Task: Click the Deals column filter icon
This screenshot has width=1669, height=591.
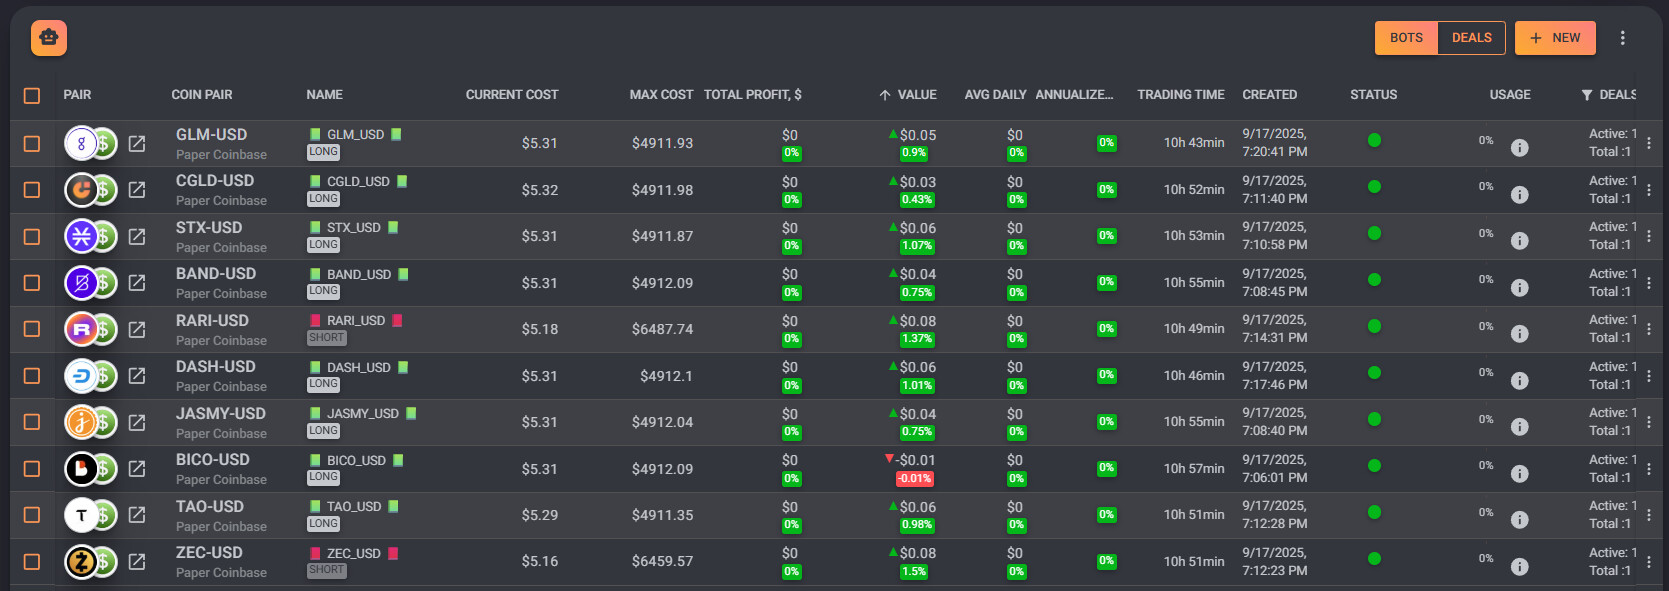Action: point(1586,95)
